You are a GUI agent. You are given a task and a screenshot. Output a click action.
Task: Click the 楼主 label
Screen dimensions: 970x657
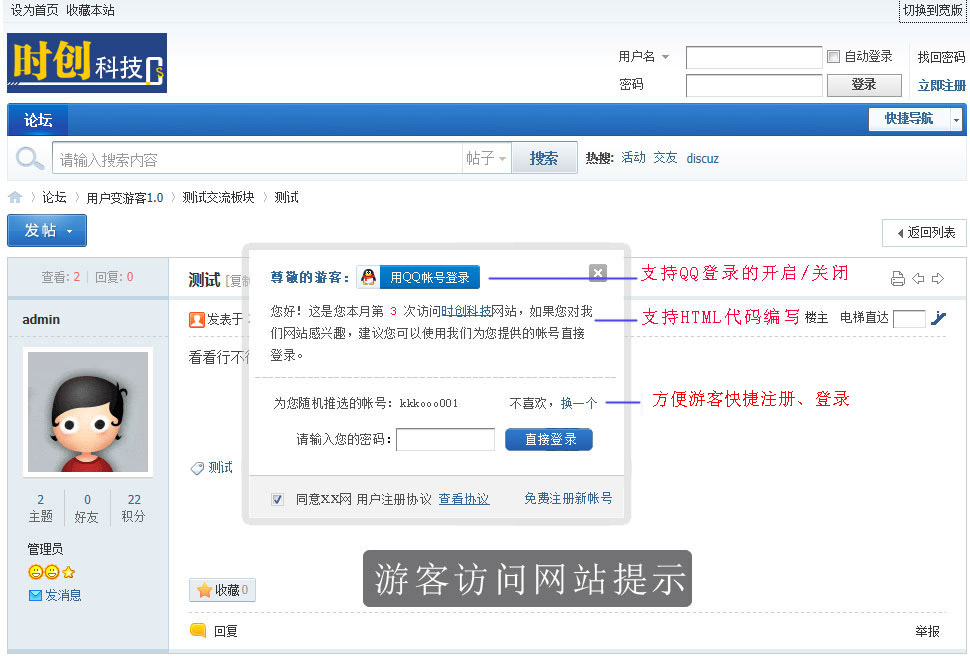coord(817,317)
